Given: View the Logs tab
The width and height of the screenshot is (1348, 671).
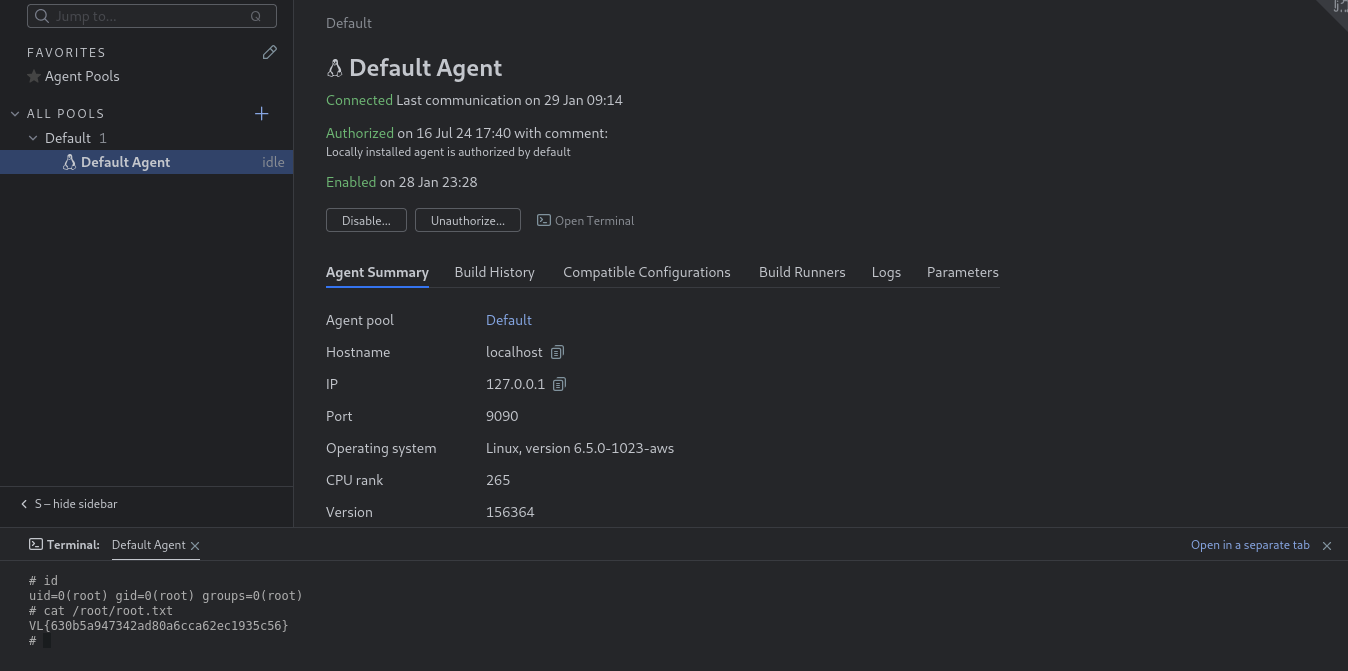Looking at the screenshot, I should (x=886, y=272).
